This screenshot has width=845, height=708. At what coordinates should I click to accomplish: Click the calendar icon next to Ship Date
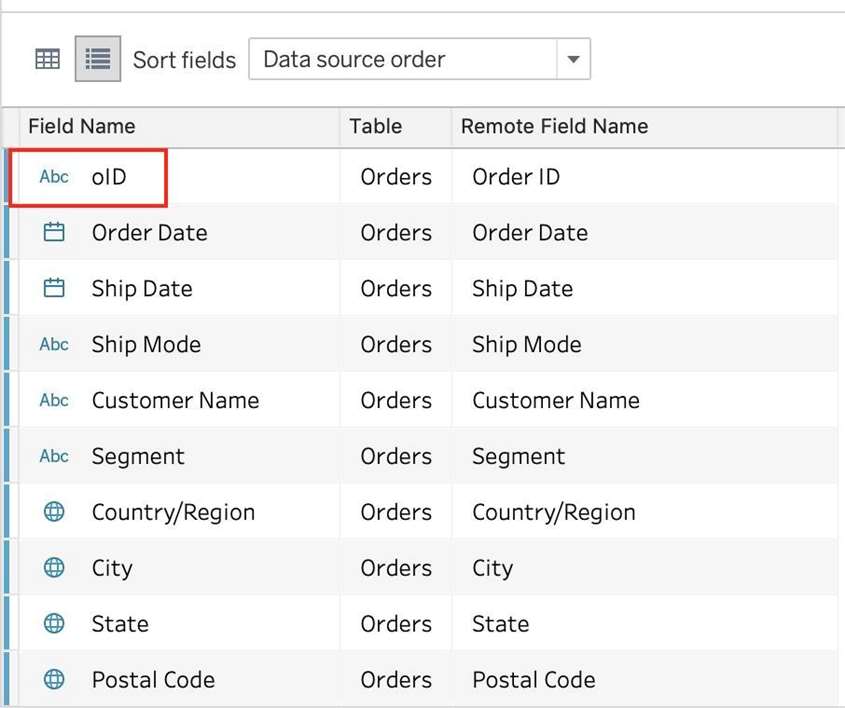54,289
